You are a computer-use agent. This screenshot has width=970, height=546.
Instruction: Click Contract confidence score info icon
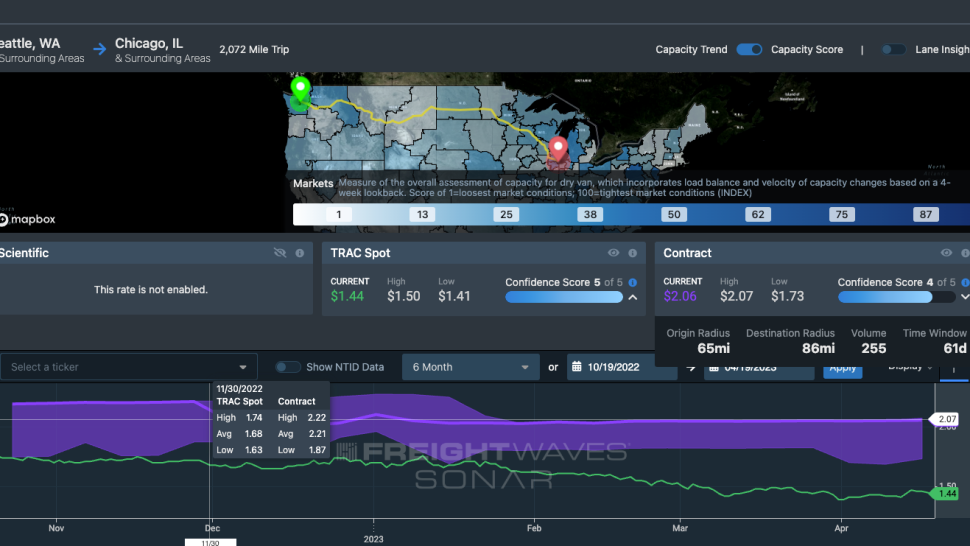(965, 283)
